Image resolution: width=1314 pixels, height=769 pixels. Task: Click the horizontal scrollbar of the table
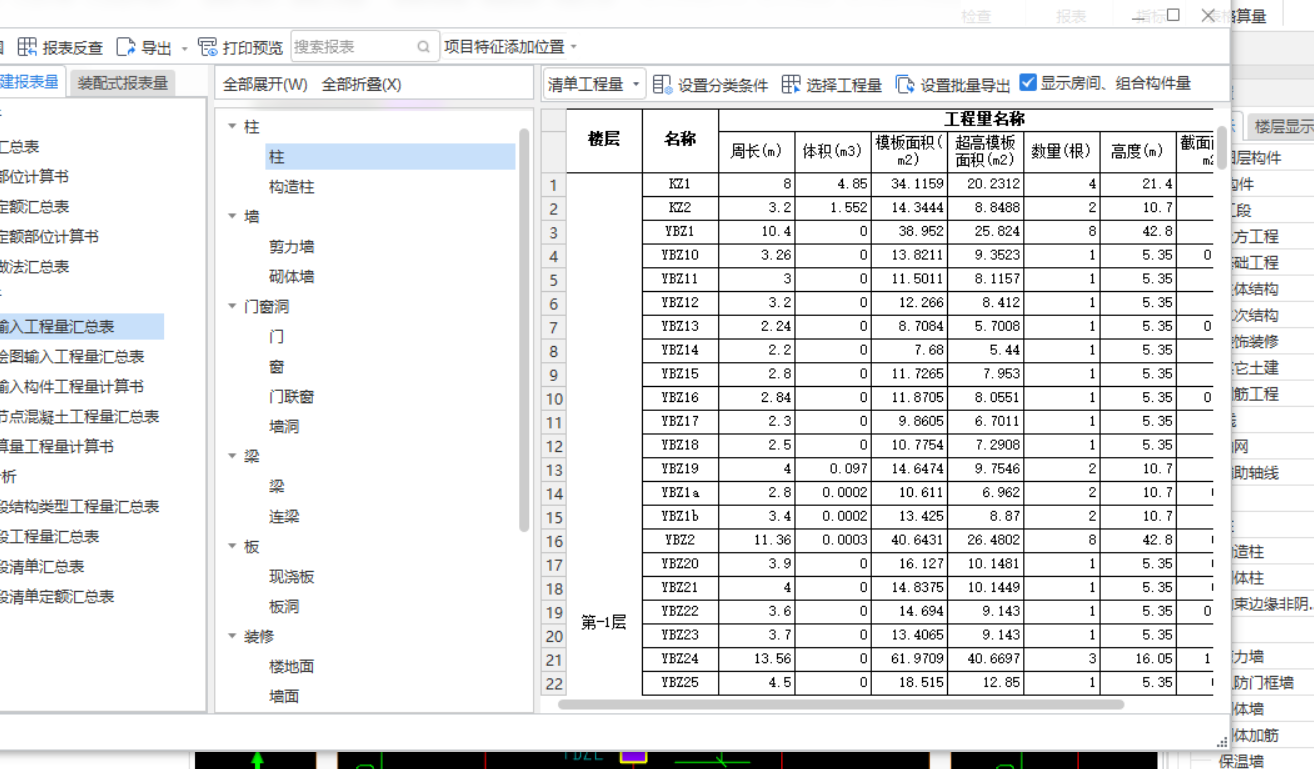[841, 704]
